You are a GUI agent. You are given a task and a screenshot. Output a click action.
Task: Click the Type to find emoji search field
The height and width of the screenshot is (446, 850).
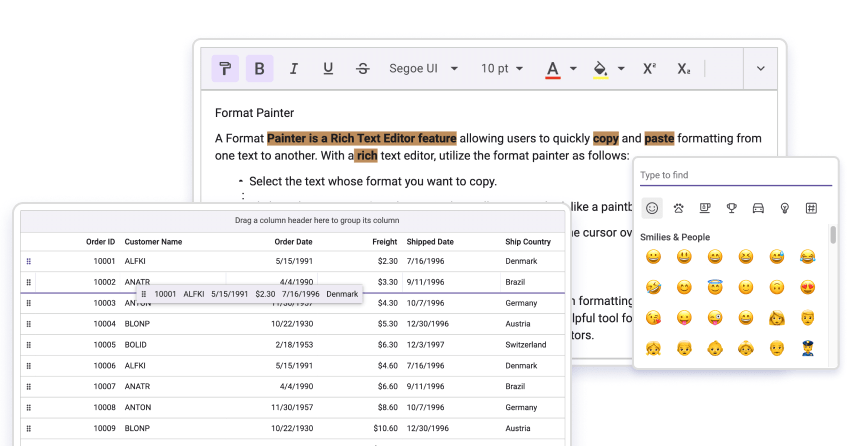click(736, 175)
